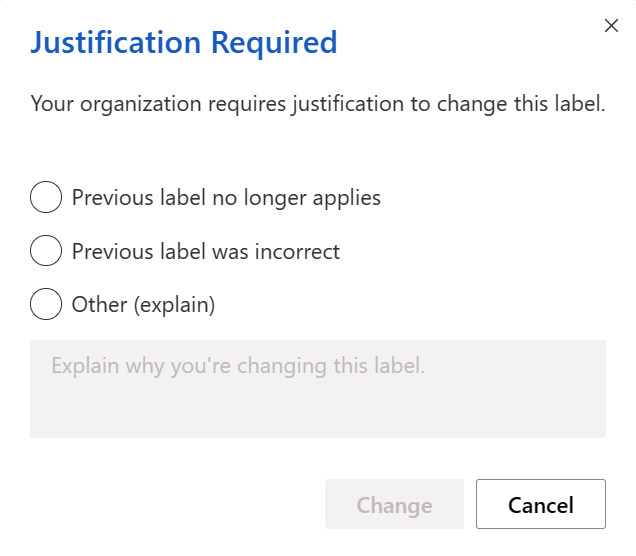This screenshot has width=636, height=556.
Task: Click the 'Previous label no longer applies' text
Action: 226,197
